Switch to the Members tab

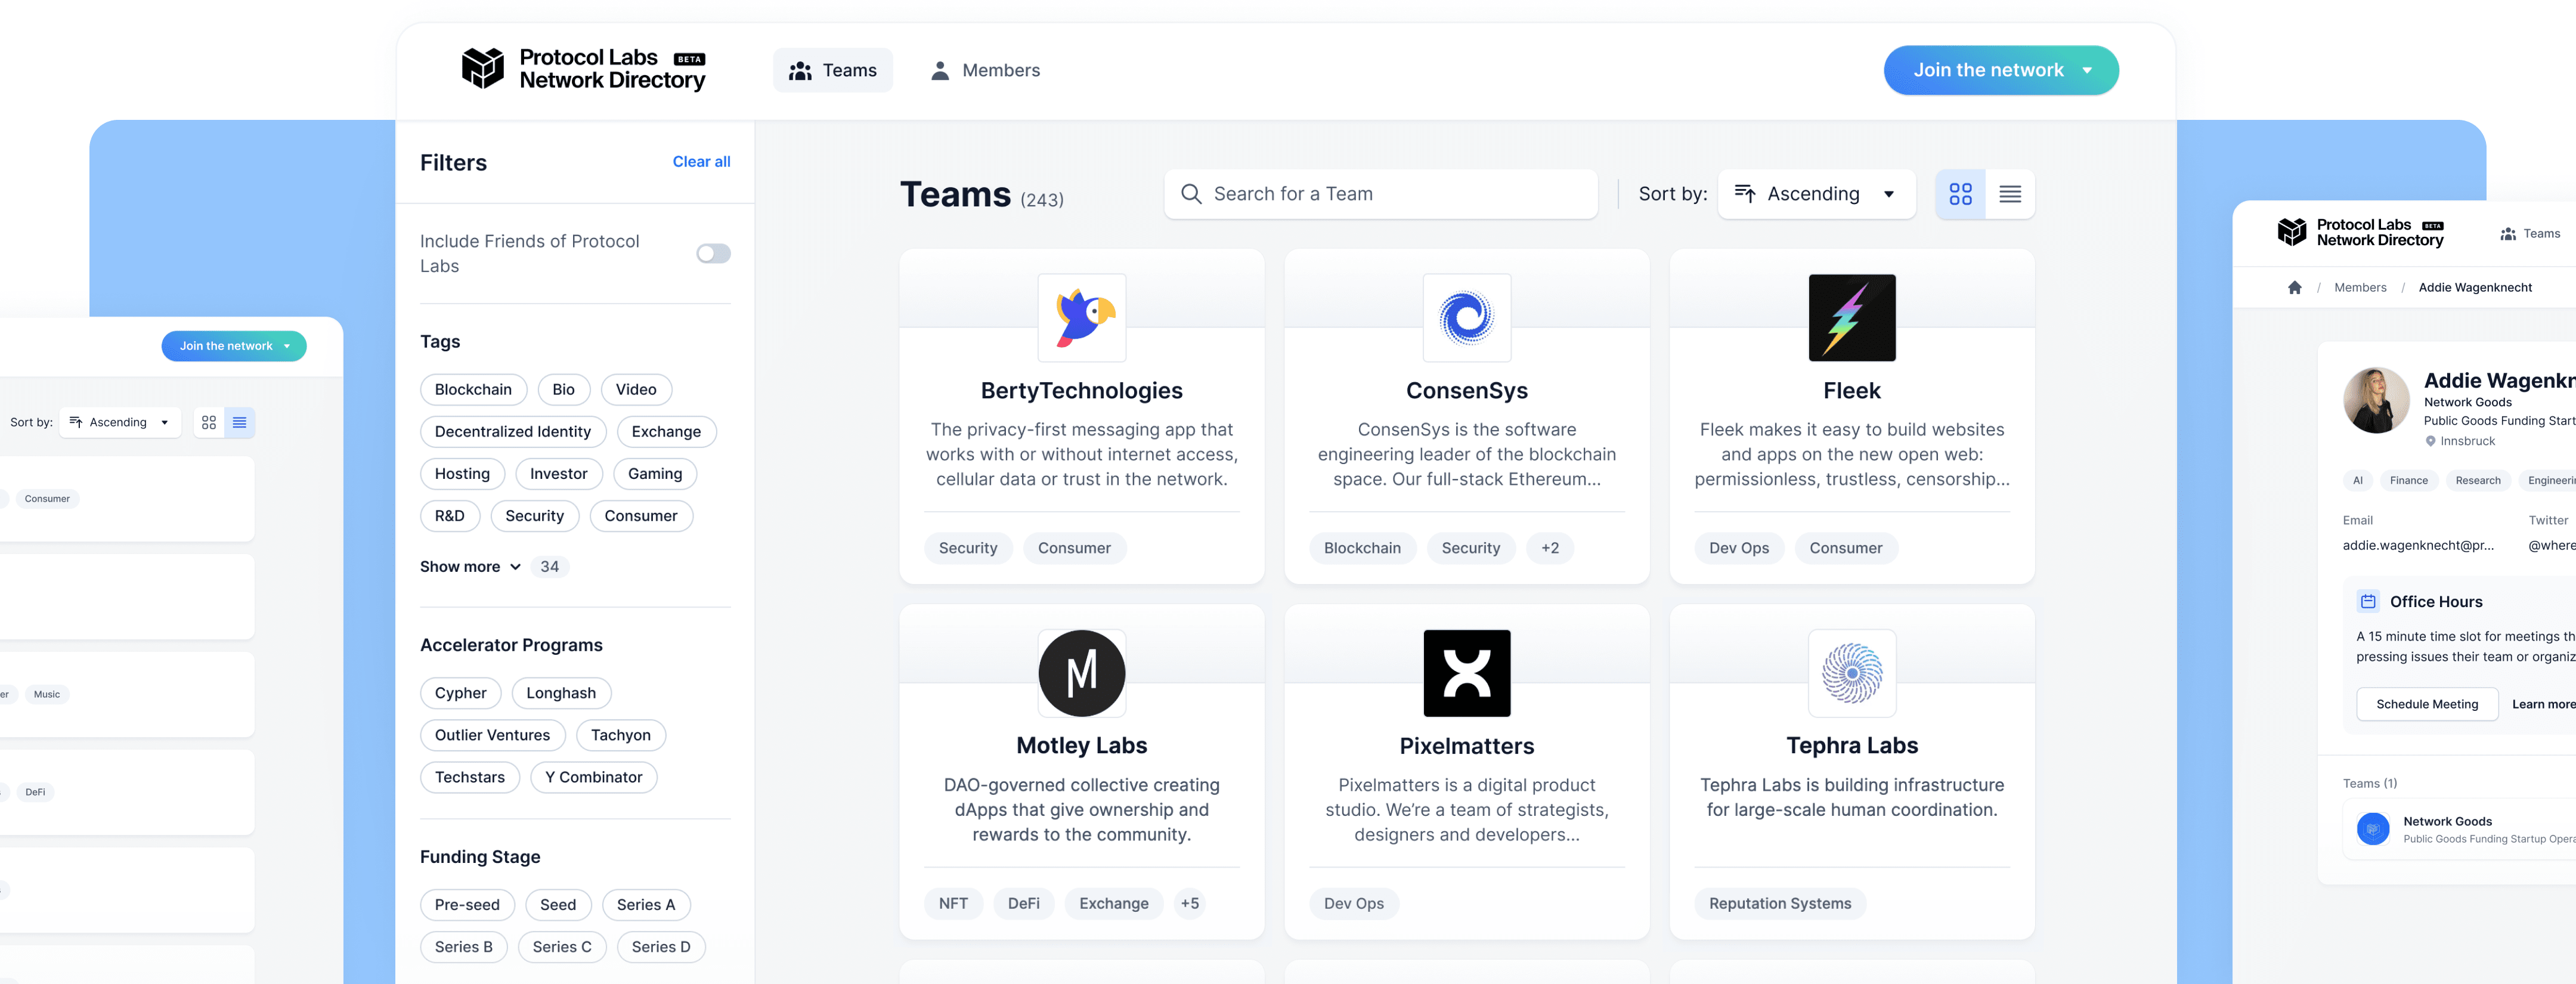coord(984,70)
